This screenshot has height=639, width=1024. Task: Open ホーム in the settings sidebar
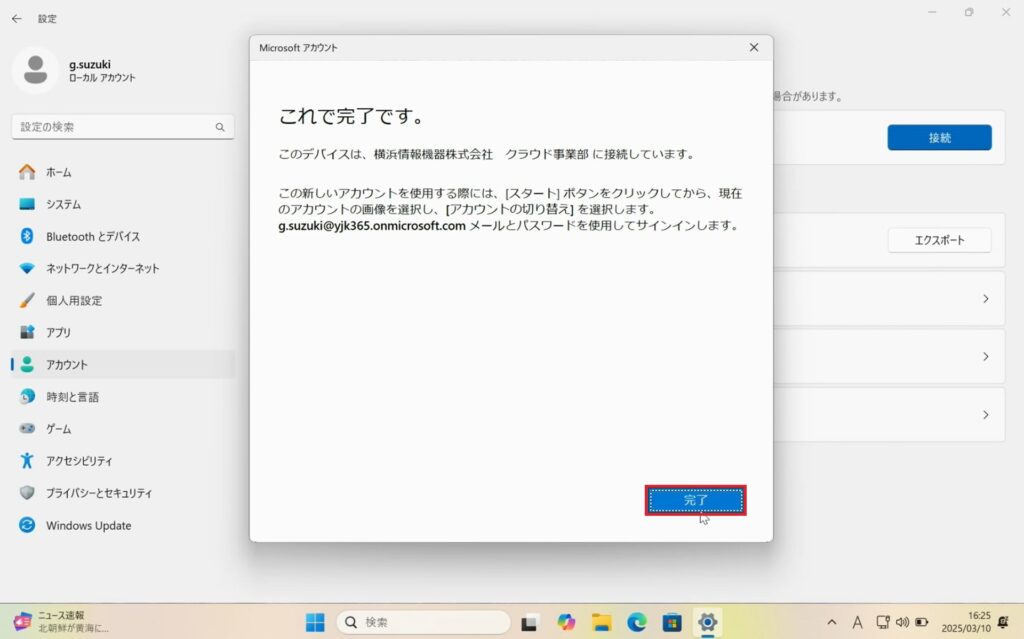[x=123, y=172]
